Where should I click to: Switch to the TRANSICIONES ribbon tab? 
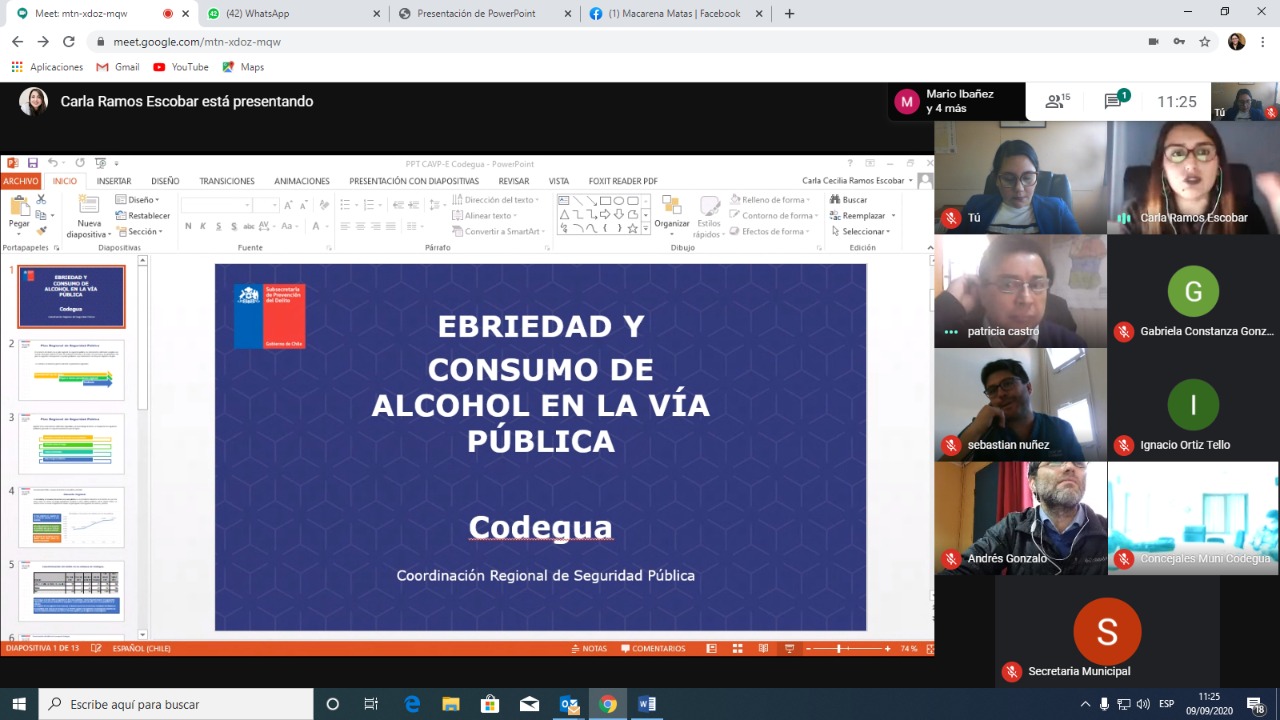[x=227, y=181]
